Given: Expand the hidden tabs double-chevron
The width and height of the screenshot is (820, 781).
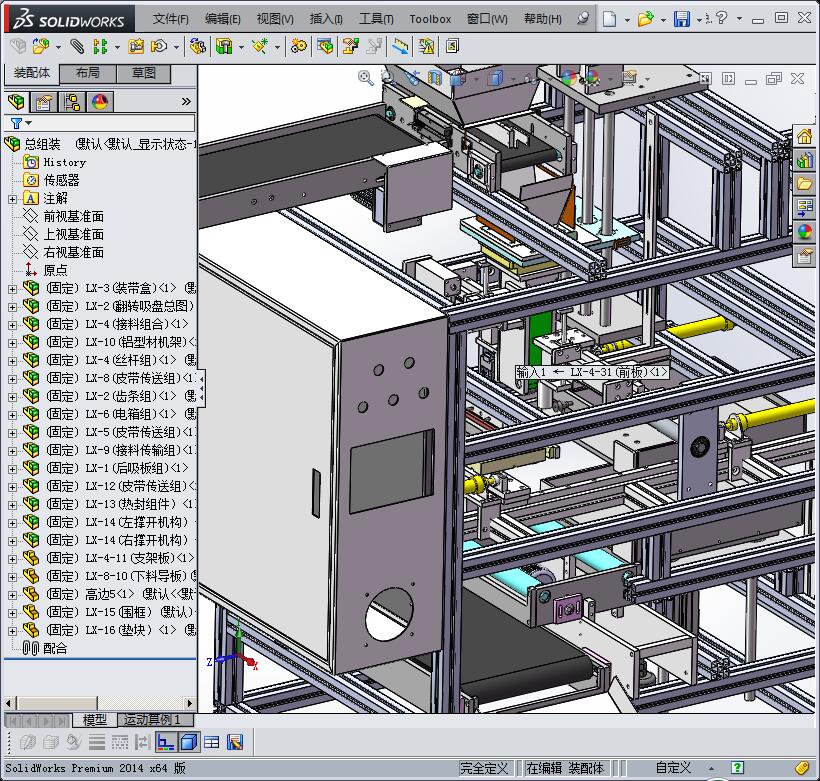Looking at the screenshot, I should point(185,102).
